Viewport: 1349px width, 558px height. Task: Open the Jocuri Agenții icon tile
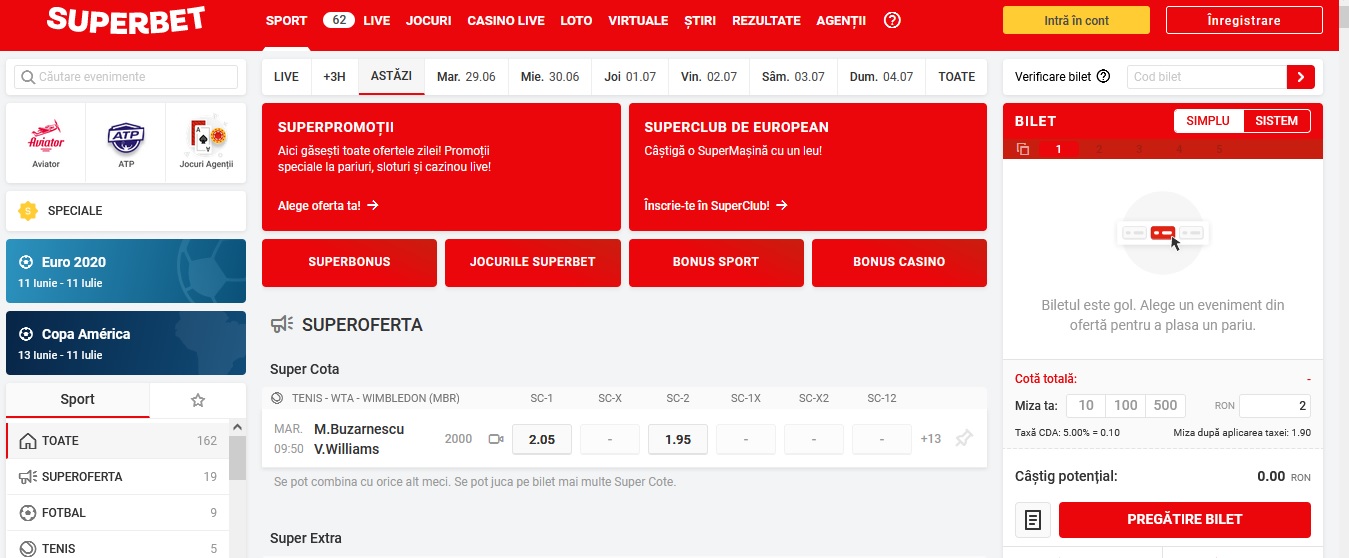click(206, 142)
